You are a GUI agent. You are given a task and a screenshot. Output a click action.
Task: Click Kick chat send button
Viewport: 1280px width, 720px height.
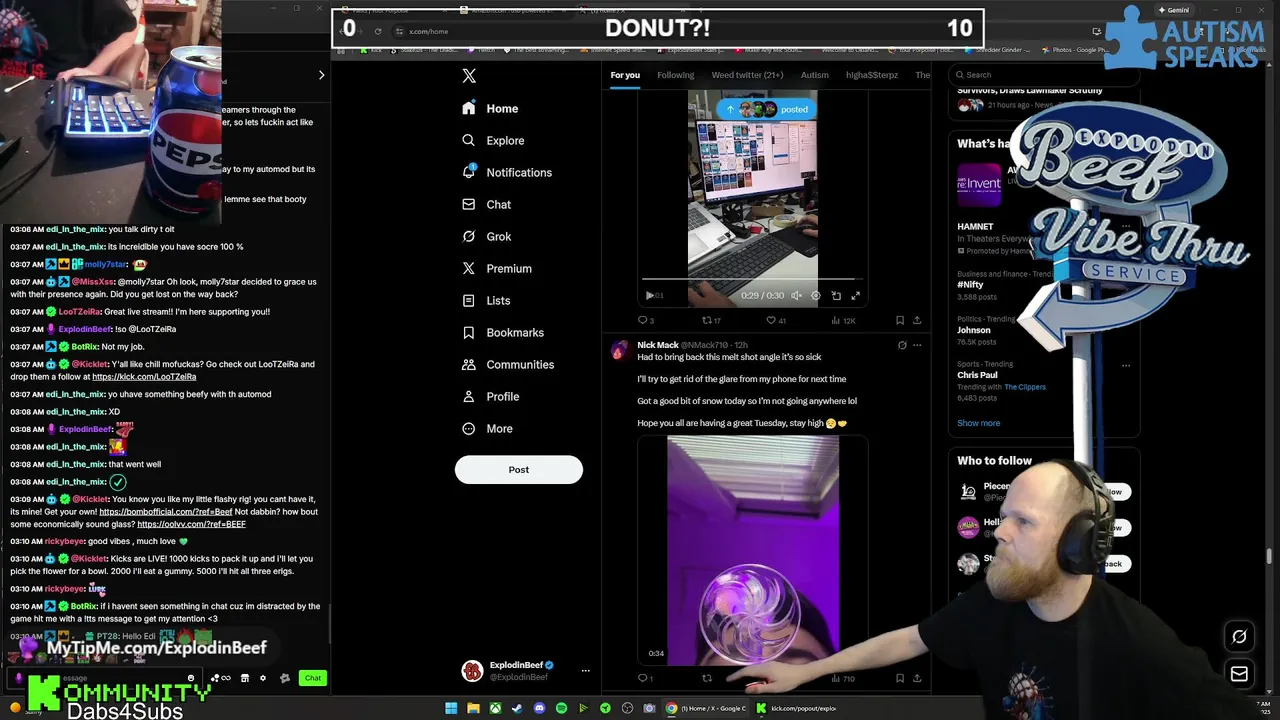[313, 678]
